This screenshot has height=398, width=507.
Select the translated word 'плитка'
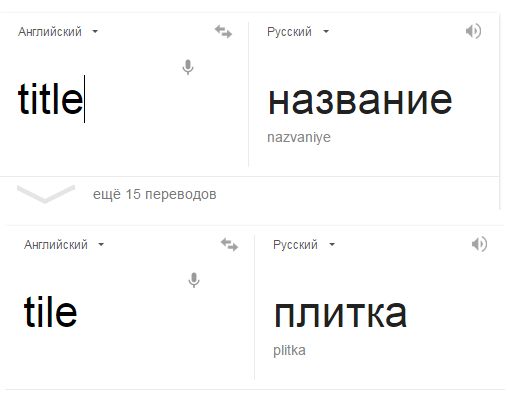(x=340, y=314)
